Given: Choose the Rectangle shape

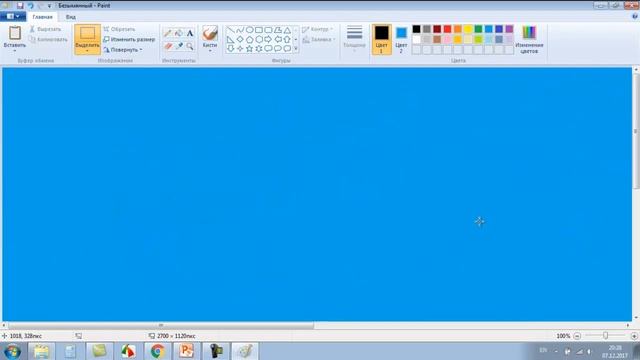Looking at the screenshot, I should [259, 30].
